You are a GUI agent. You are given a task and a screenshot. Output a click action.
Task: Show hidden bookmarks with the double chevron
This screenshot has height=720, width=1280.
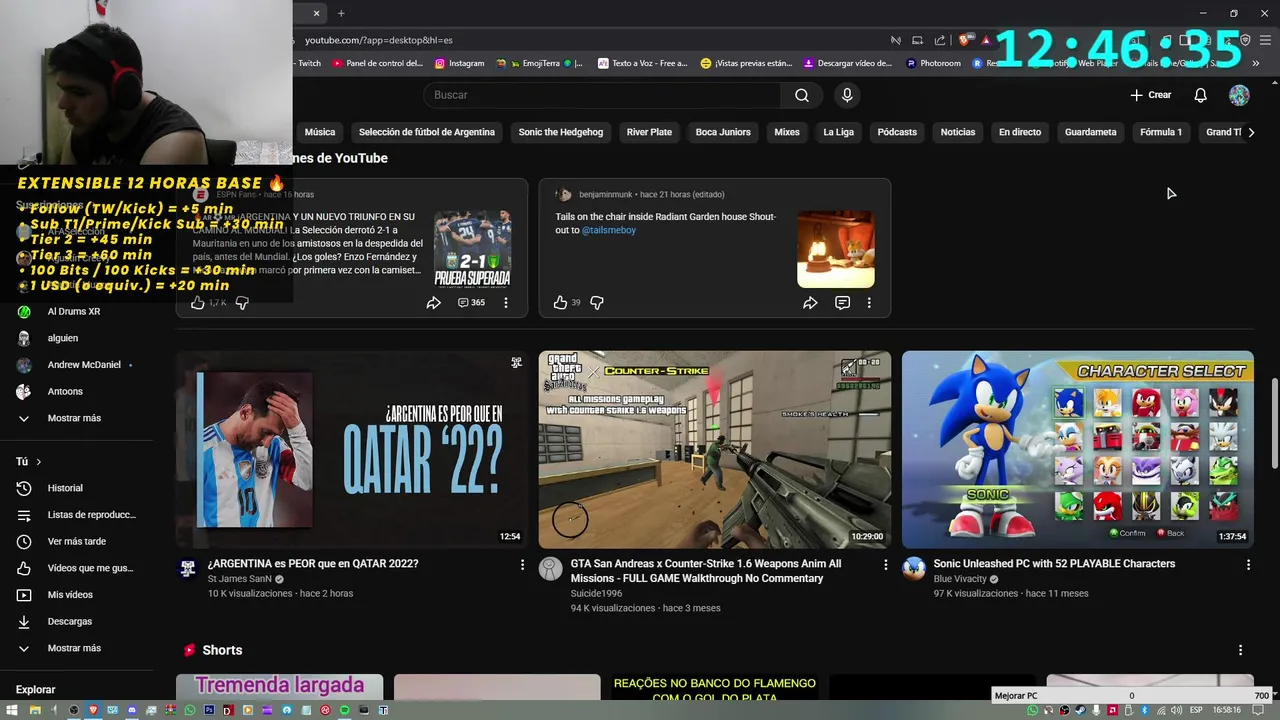[1256, 63]
